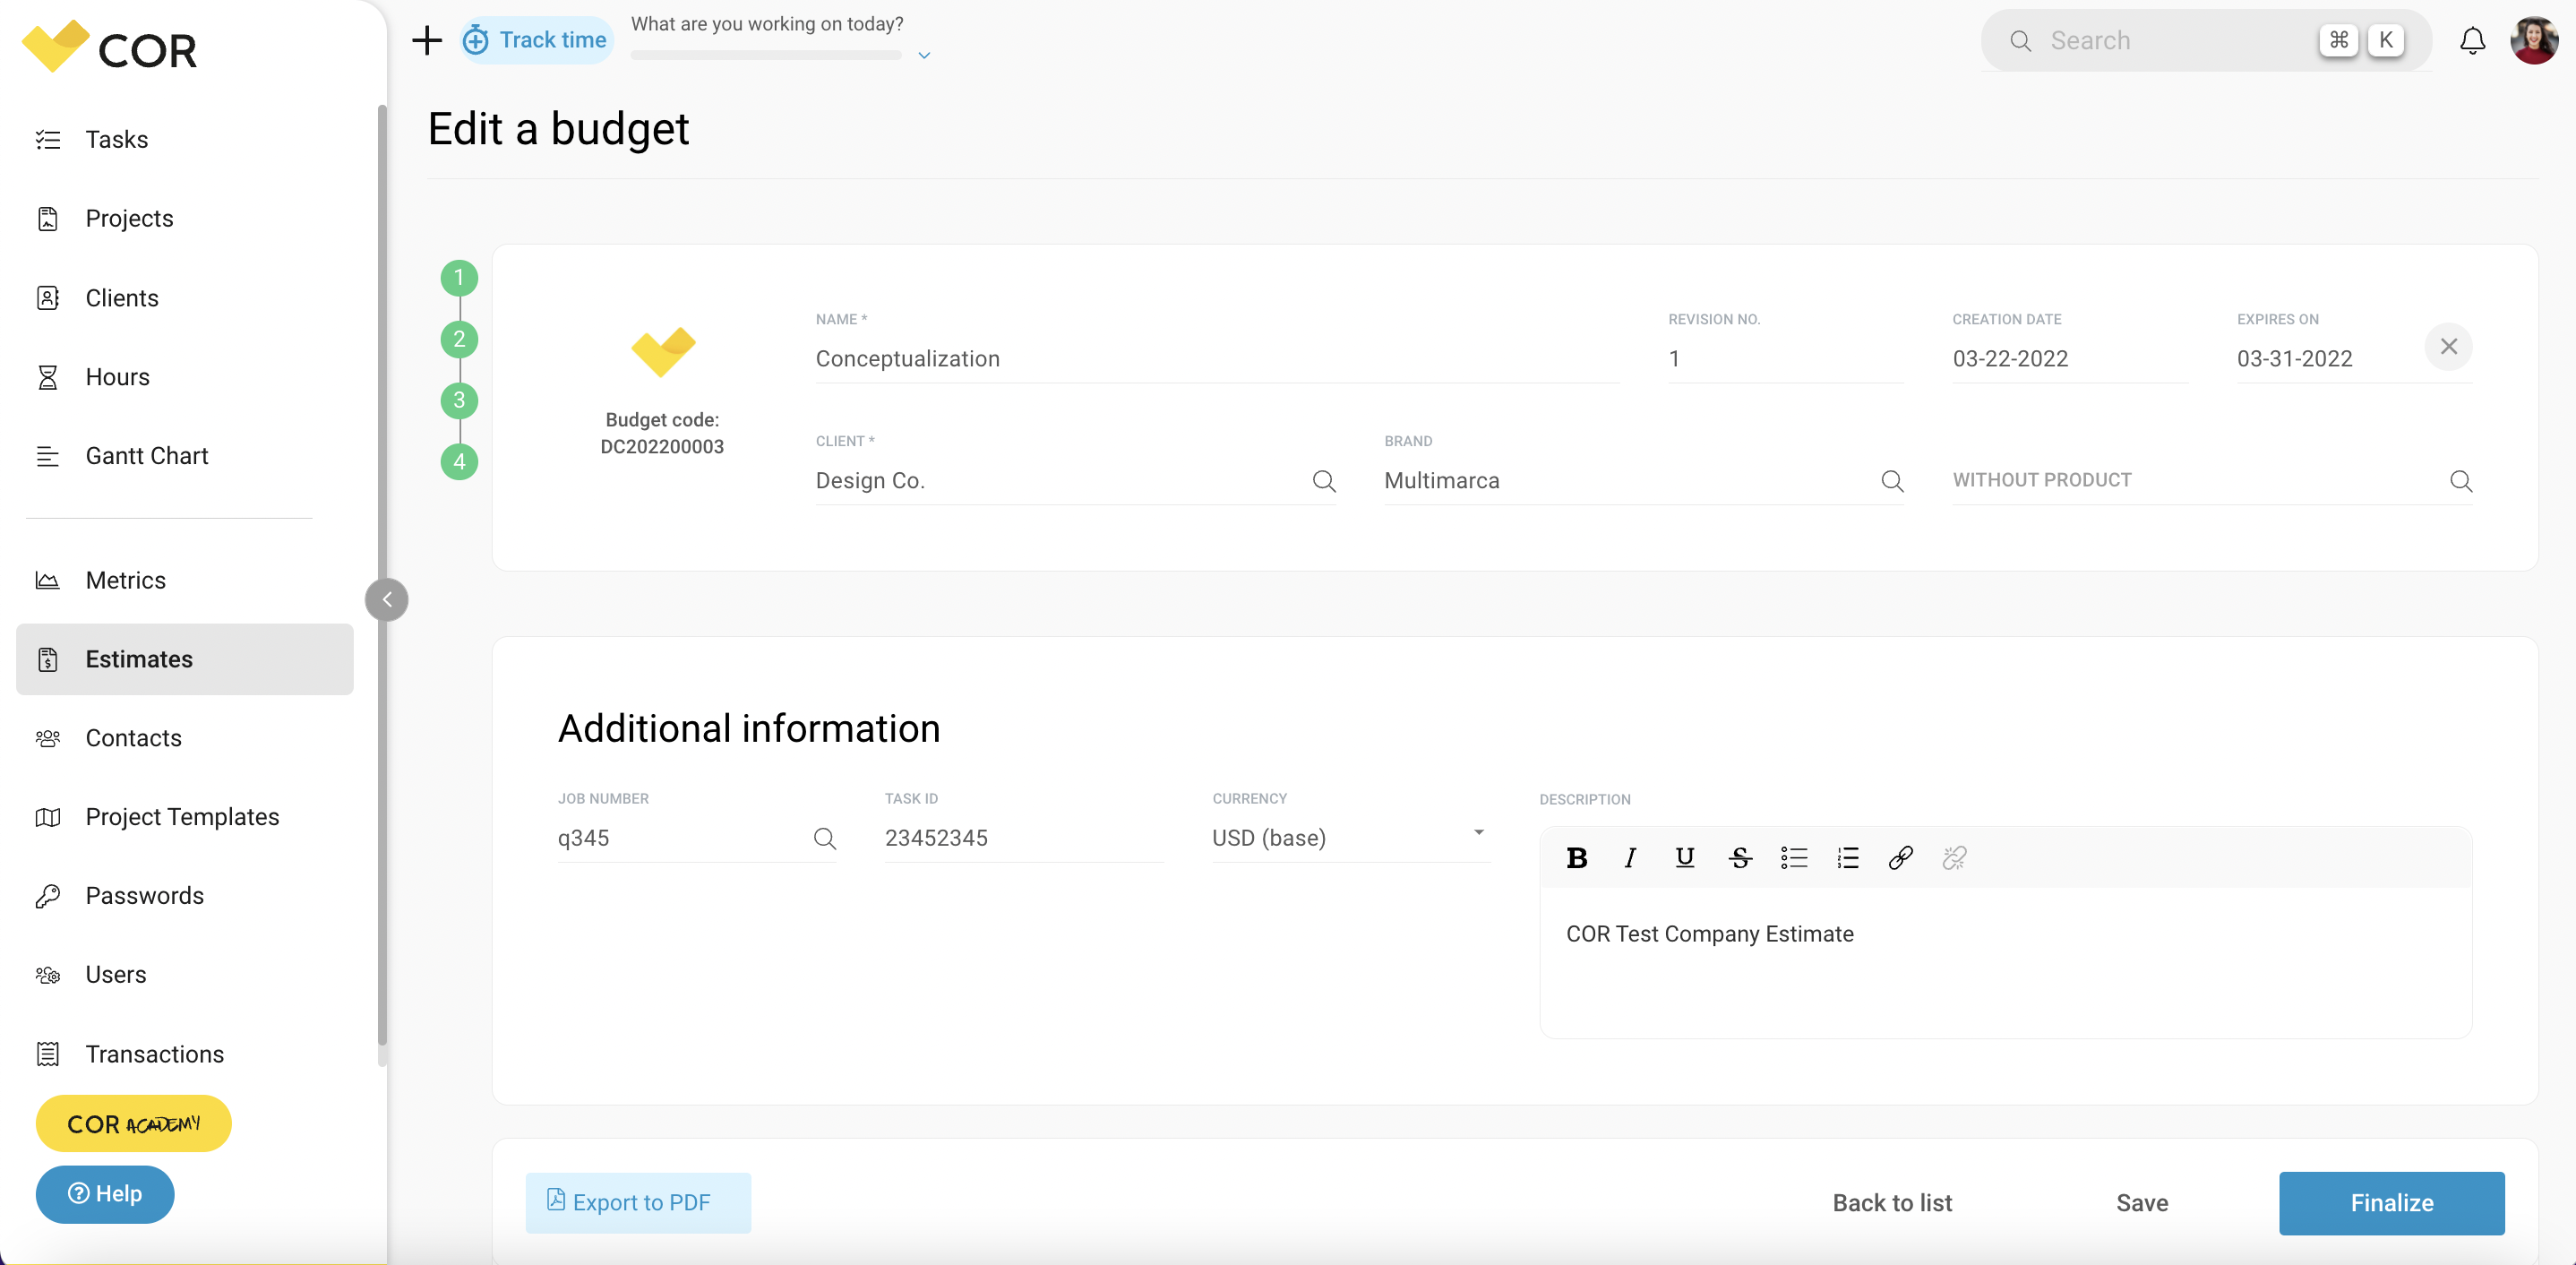Toggle italic in description editor
Viewport: 2576px width, 1265px height.
pyautogui.click(x=1630, y=858)
